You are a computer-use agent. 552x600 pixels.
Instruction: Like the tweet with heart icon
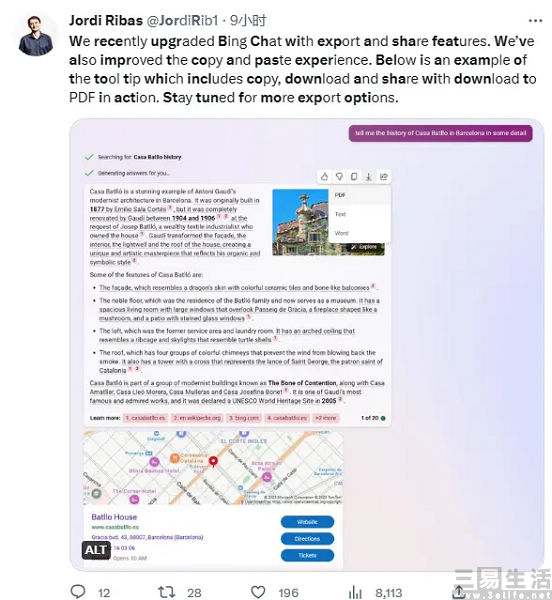[258, 592]
